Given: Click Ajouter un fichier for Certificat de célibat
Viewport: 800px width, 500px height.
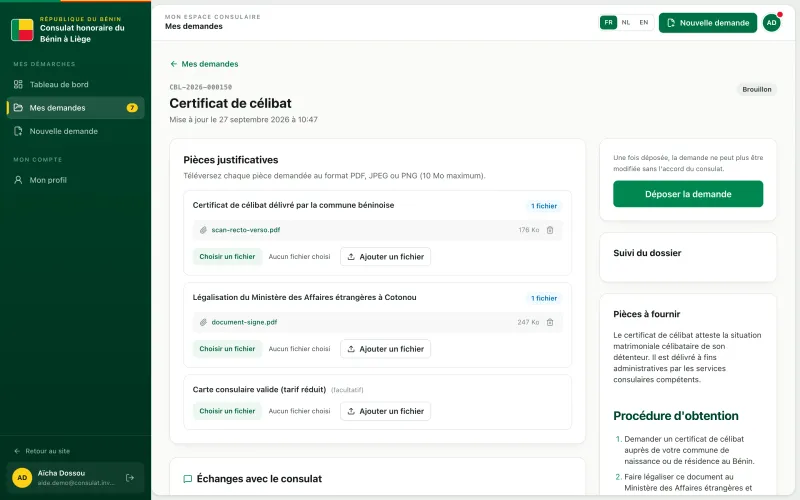Looking at the screenshot, I should [x=385, y=257].
